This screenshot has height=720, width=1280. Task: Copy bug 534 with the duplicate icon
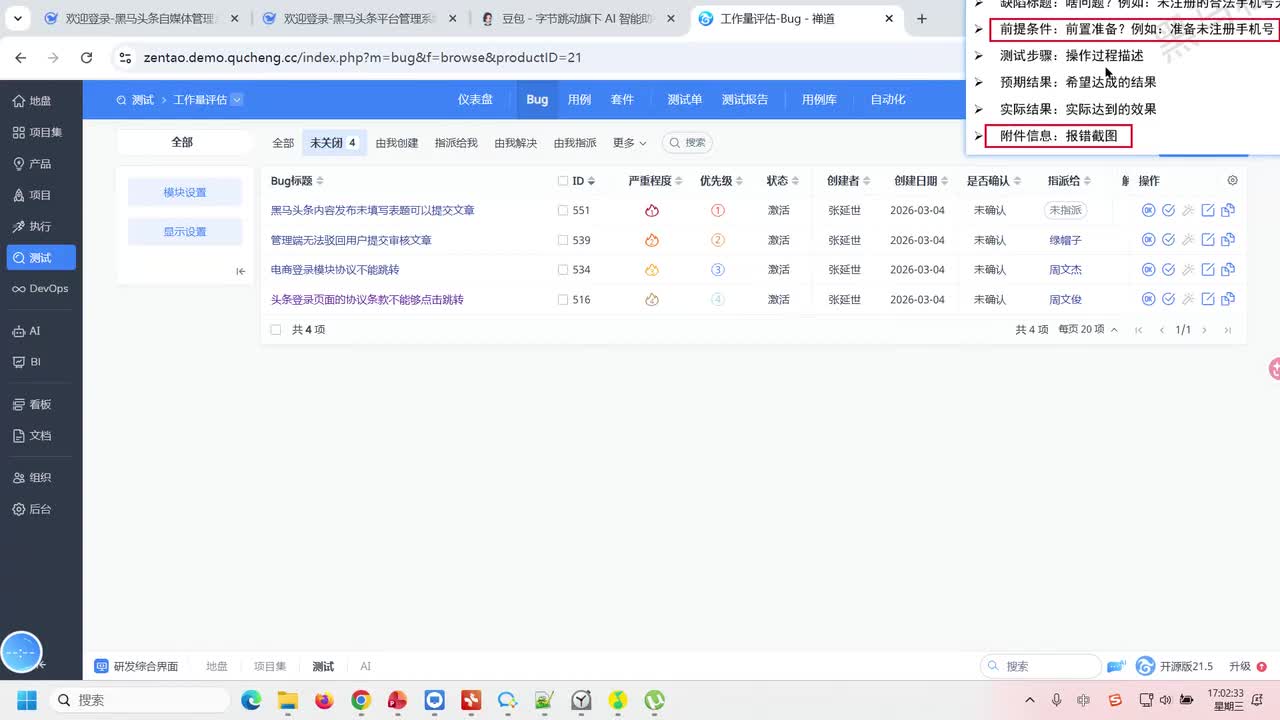pyautogui.click(x=1228, y=270)
